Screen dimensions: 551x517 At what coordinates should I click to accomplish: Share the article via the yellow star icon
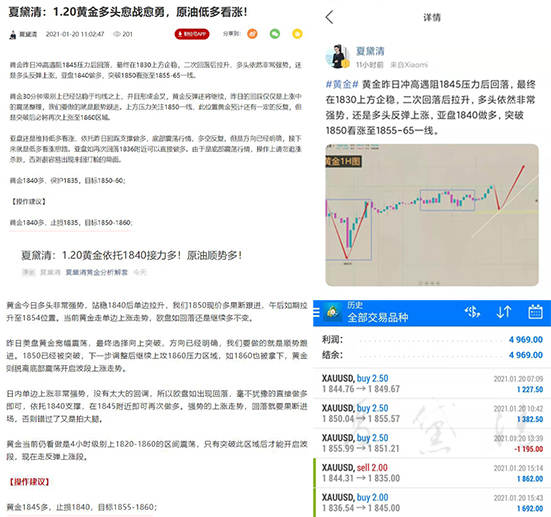tap(297, 34)
